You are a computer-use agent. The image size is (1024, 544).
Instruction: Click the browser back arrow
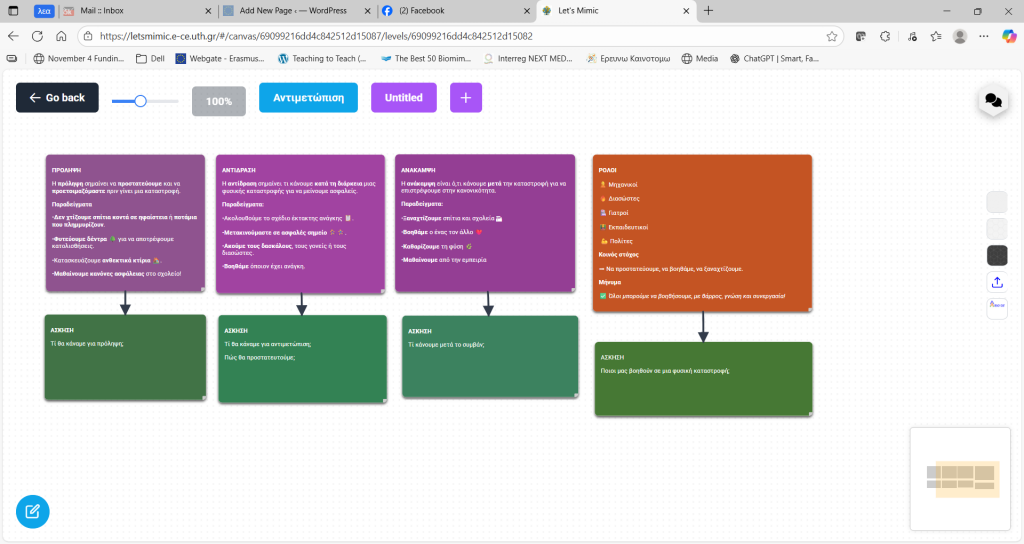(x=13, y=37)
